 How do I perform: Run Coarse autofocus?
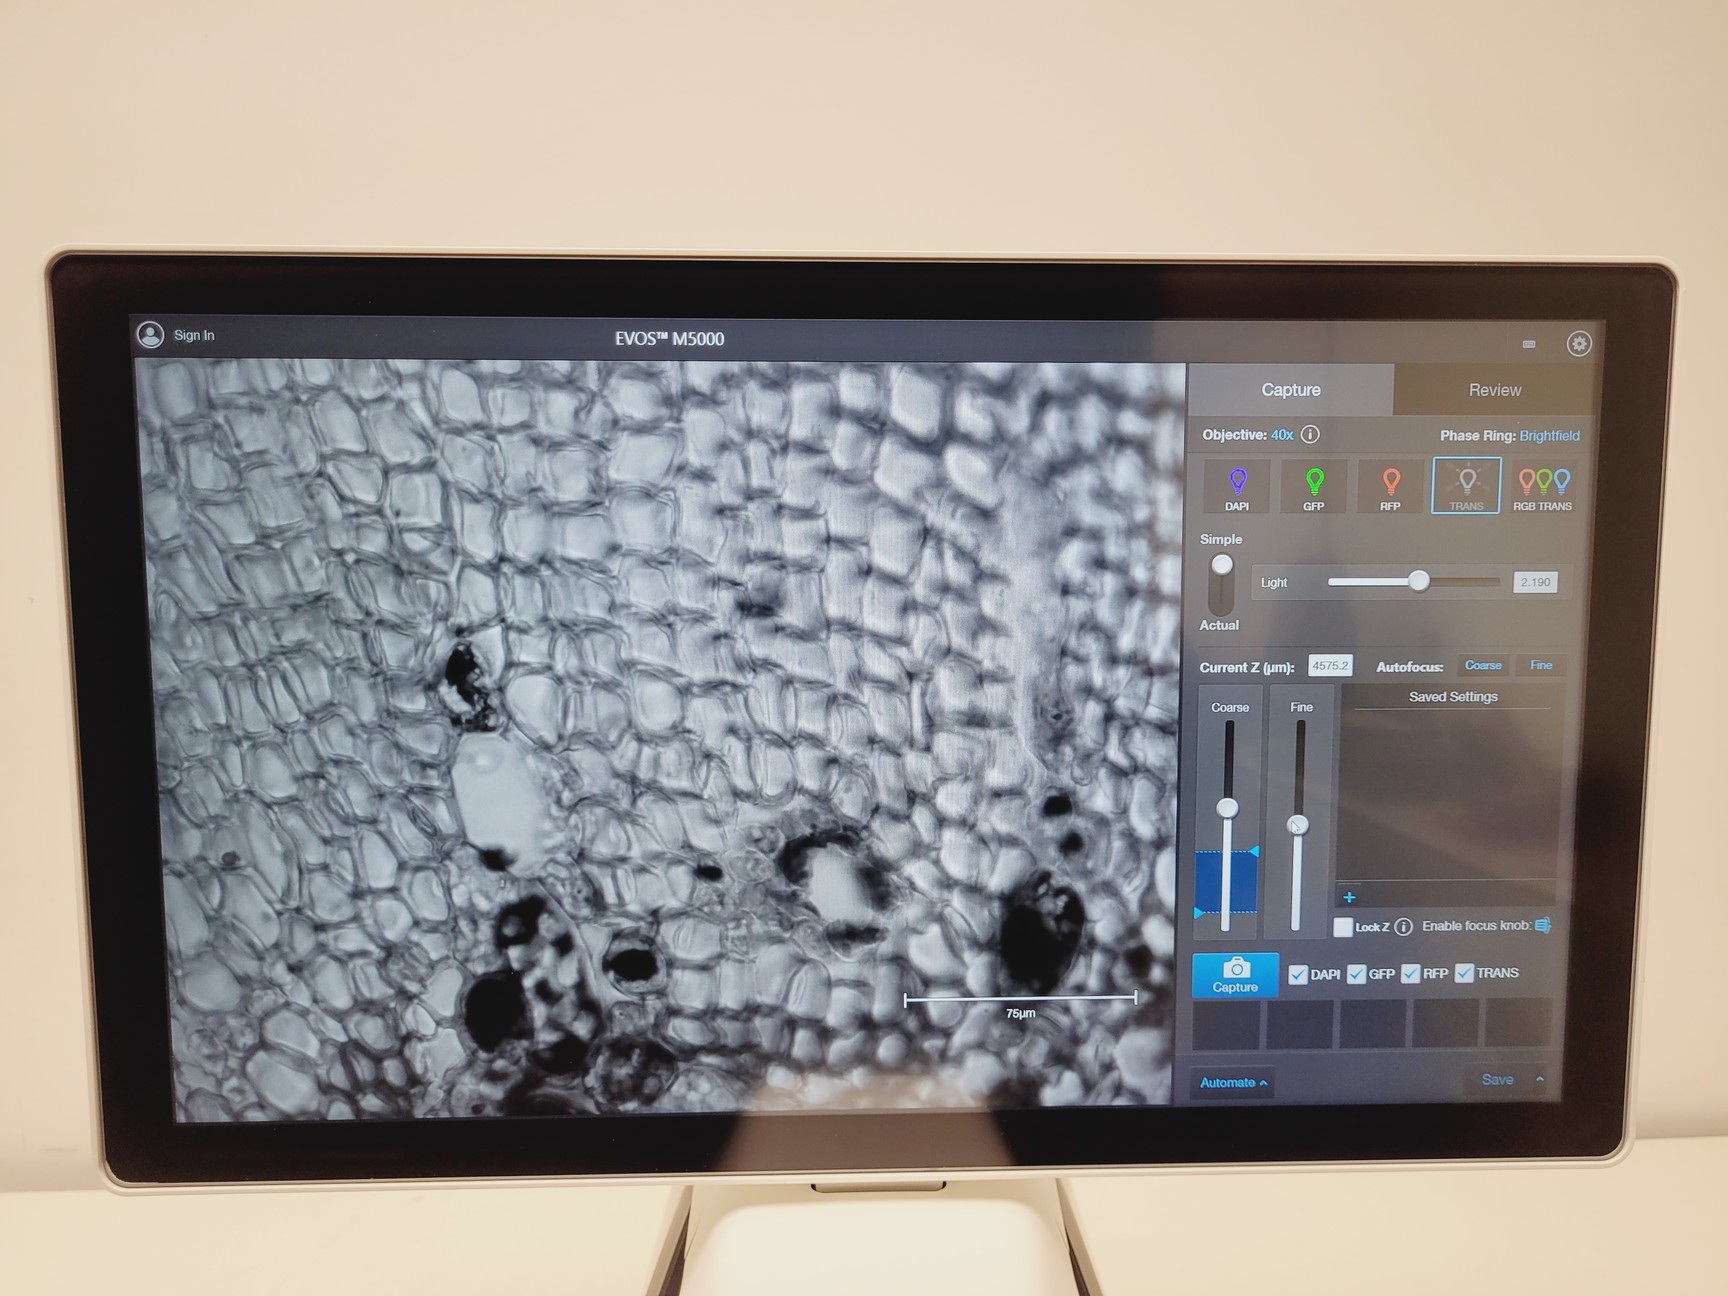tap(1483, 665)
